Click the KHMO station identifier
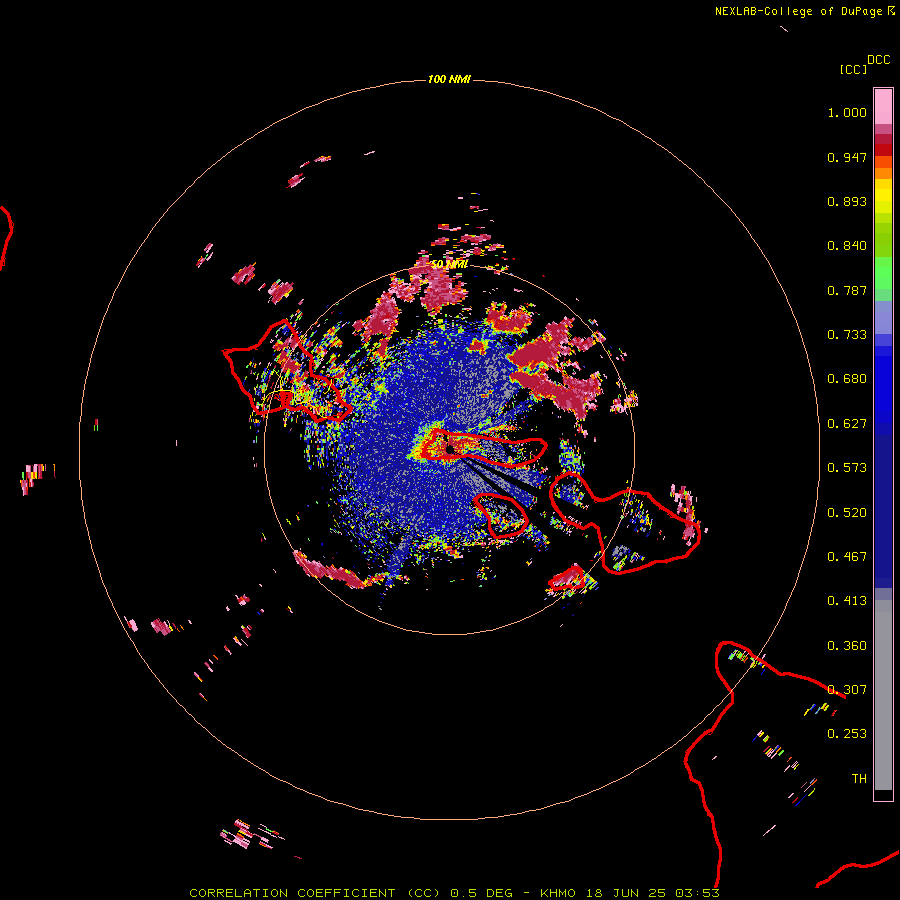Image resolution: width=900 pixels, height=900 pixels. [558, 893]
